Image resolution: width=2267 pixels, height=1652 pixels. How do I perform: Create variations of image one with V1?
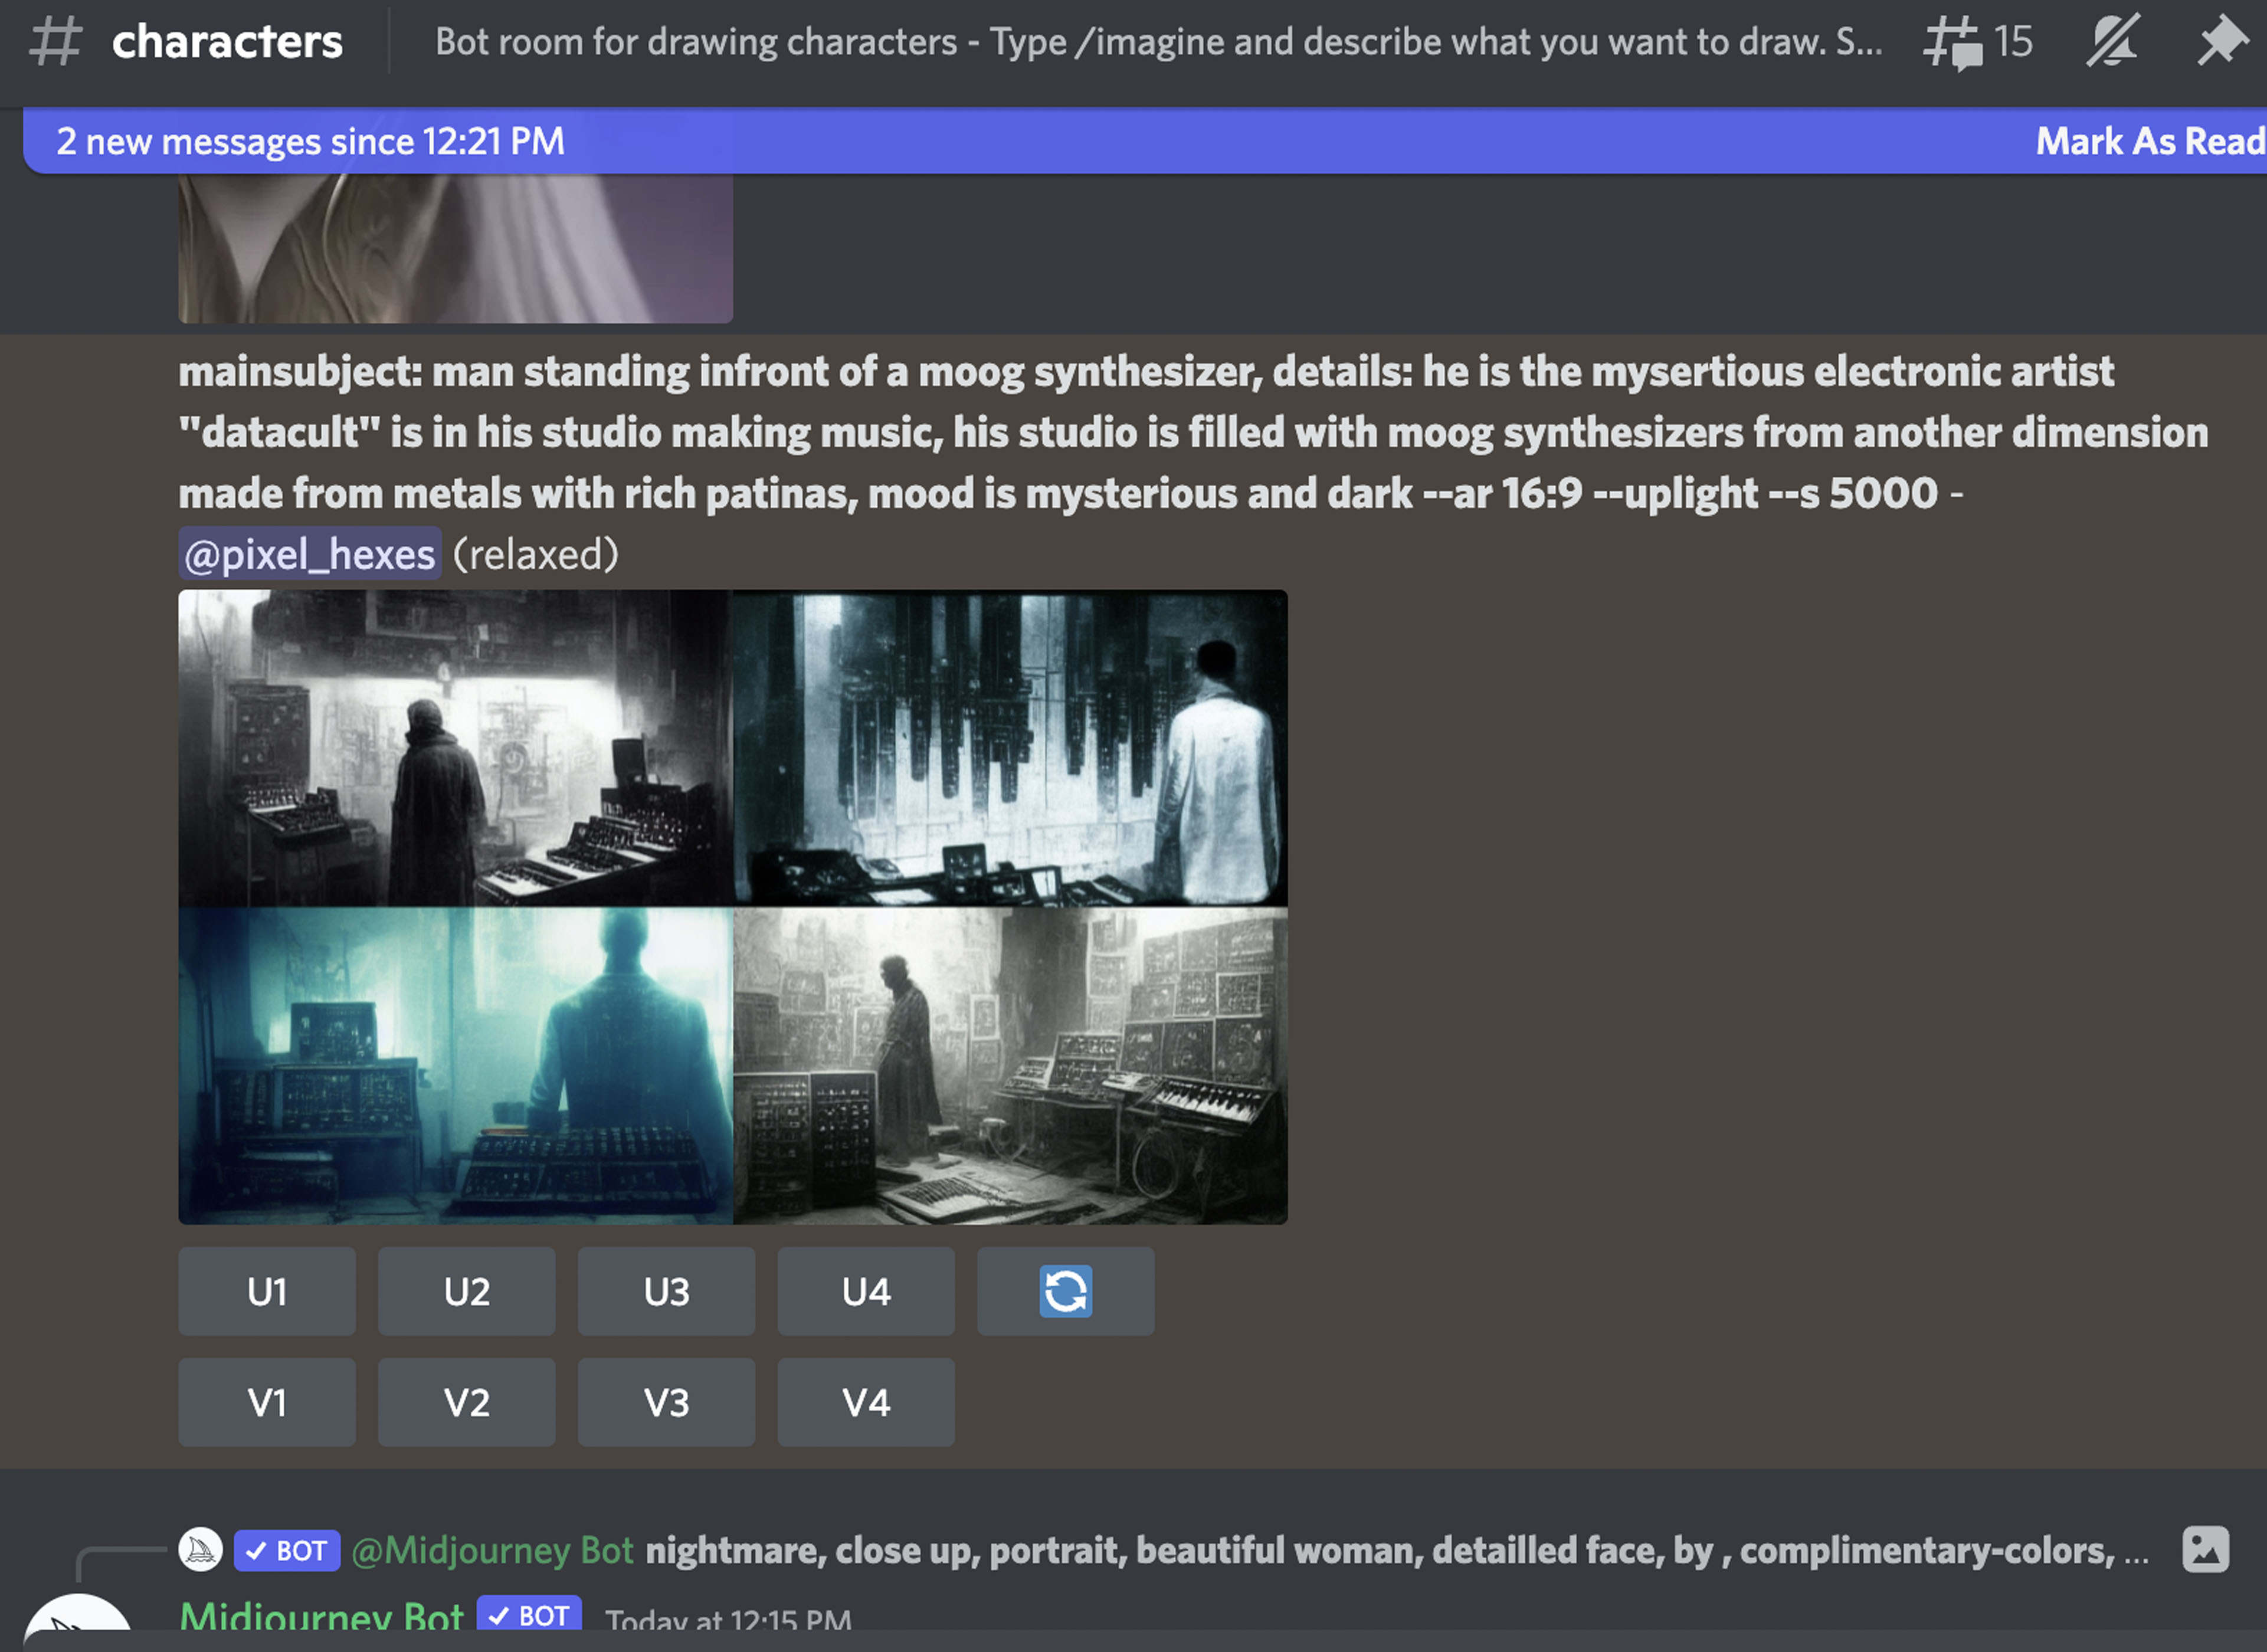click(267, 1402)
